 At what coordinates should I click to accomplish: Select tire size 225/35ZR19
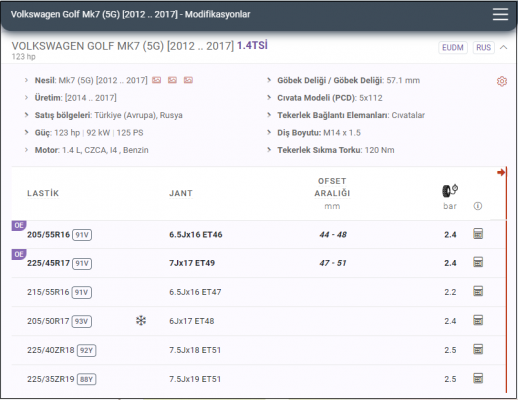[51, 379]
